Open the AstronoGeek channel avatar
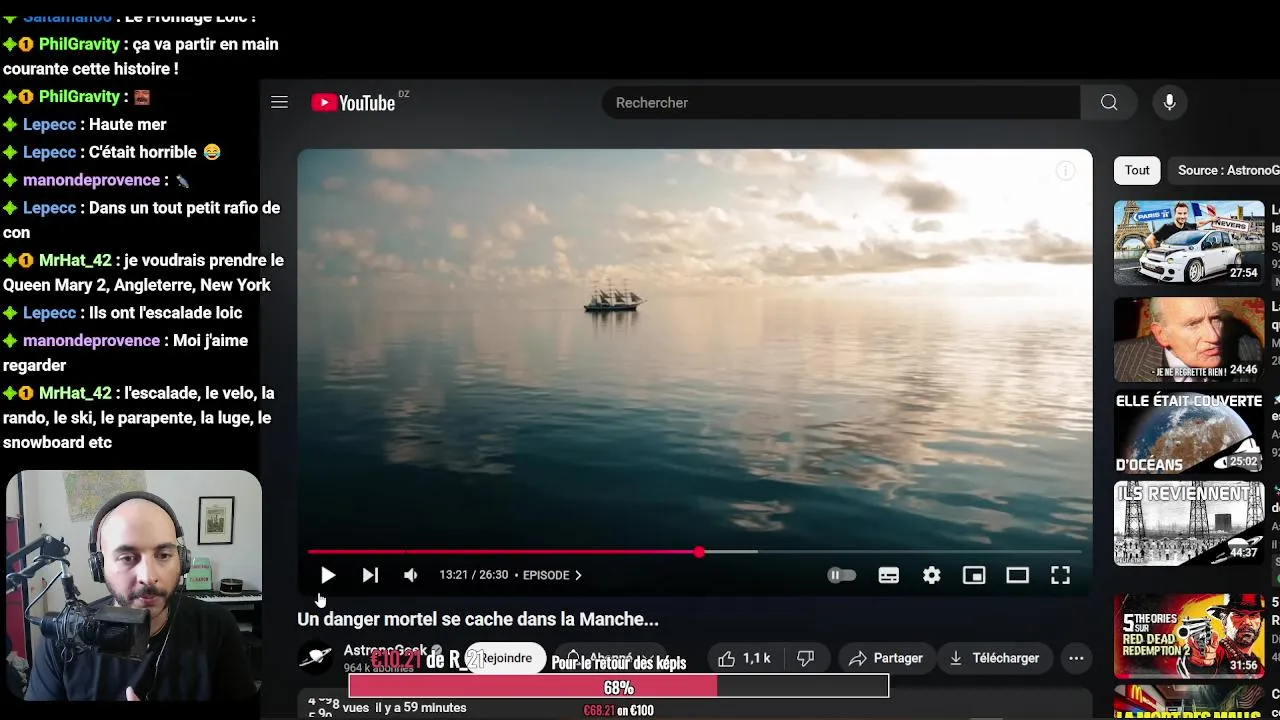 click(x=316, y=657)
